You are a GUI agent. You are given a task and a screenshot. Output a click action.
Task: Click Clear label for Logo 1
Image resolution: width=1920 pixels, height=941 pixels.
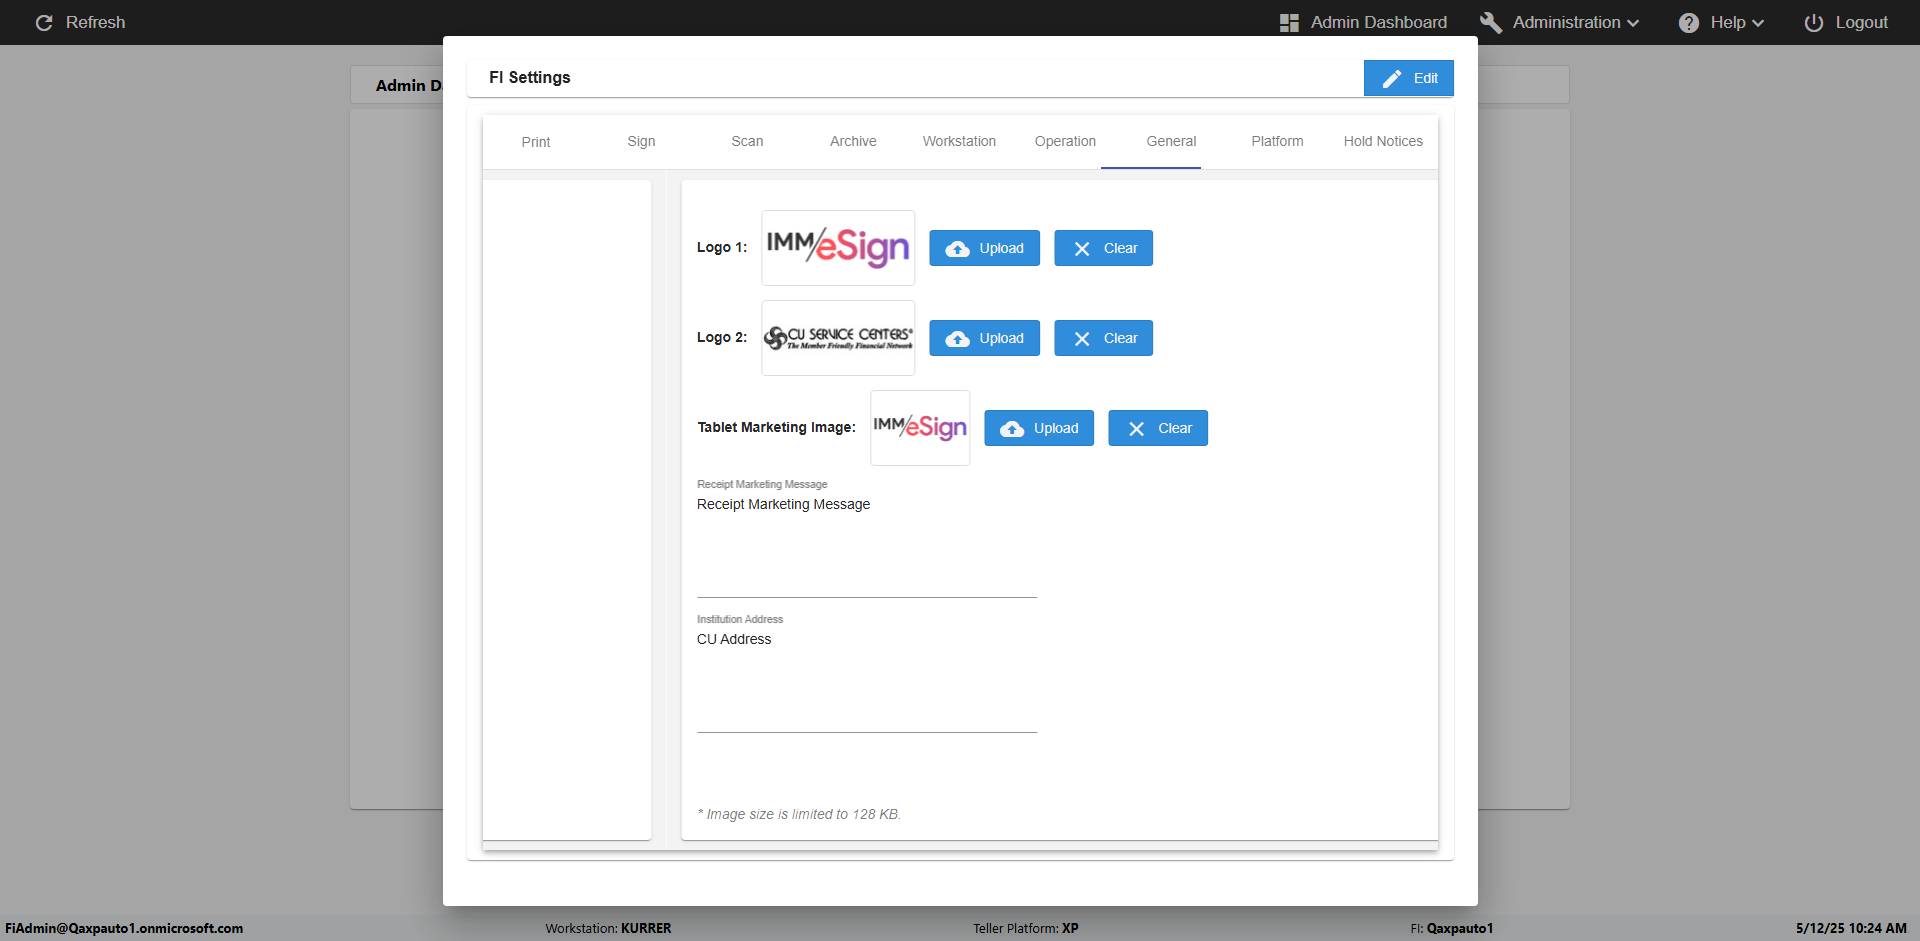point(1121,248)
